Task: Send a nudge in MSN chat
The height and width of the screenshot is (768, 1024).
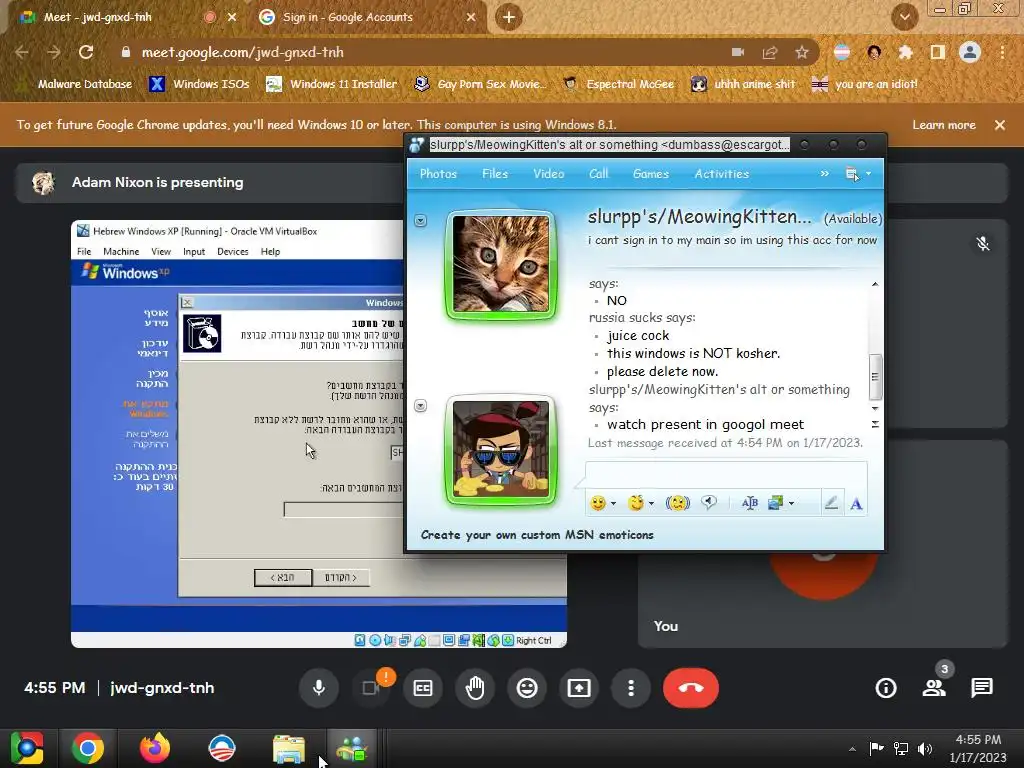Action: [678, 503]
